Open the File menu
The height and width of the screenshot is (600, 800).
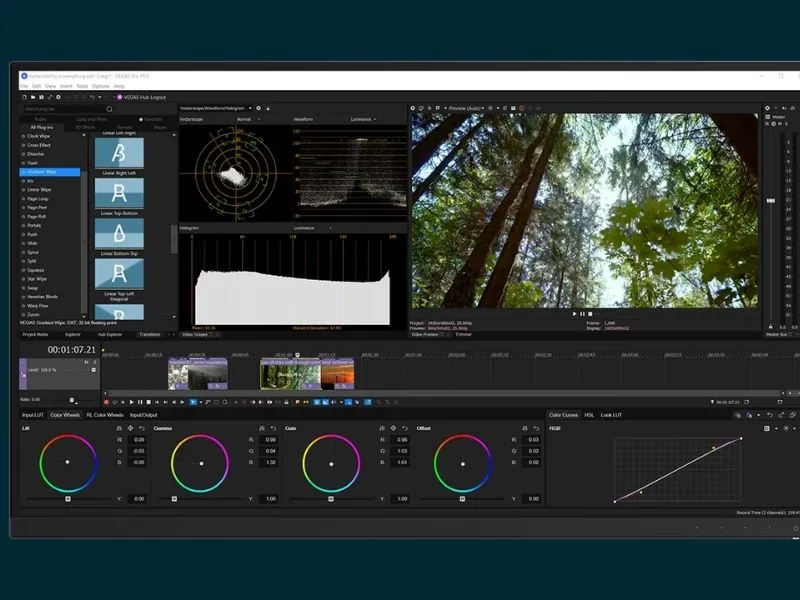[24, 86]
